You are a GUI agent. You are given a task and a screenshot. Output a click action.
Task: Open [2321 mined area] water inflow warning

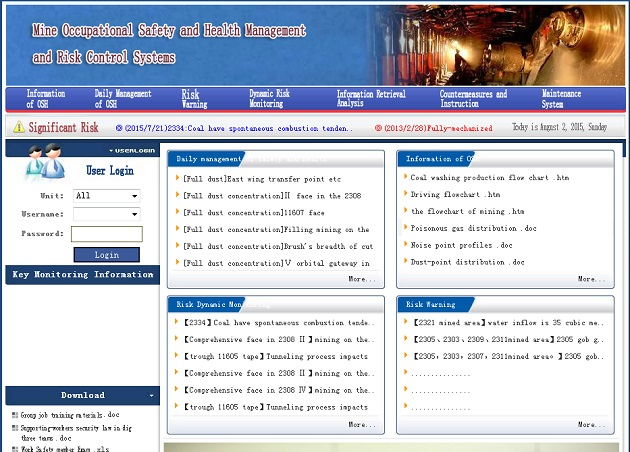pyautogui.click(x=508, y=323)
